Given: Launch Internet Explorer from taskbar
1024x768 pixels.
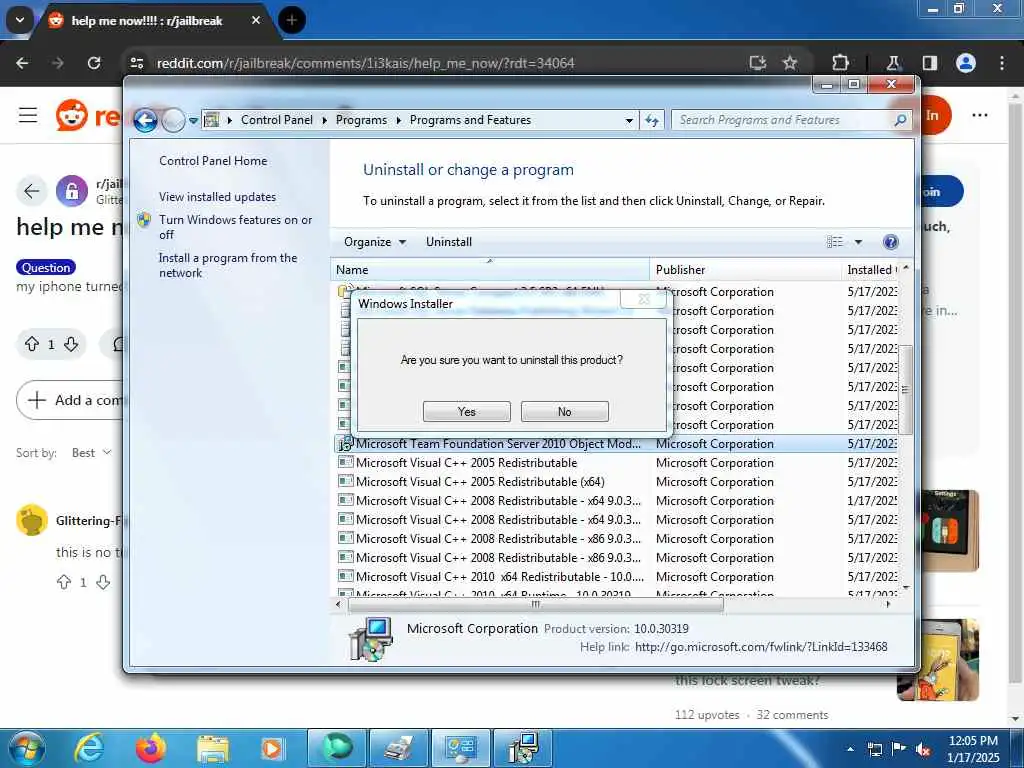Looking at the screenshot, I should tap(88, 748).
